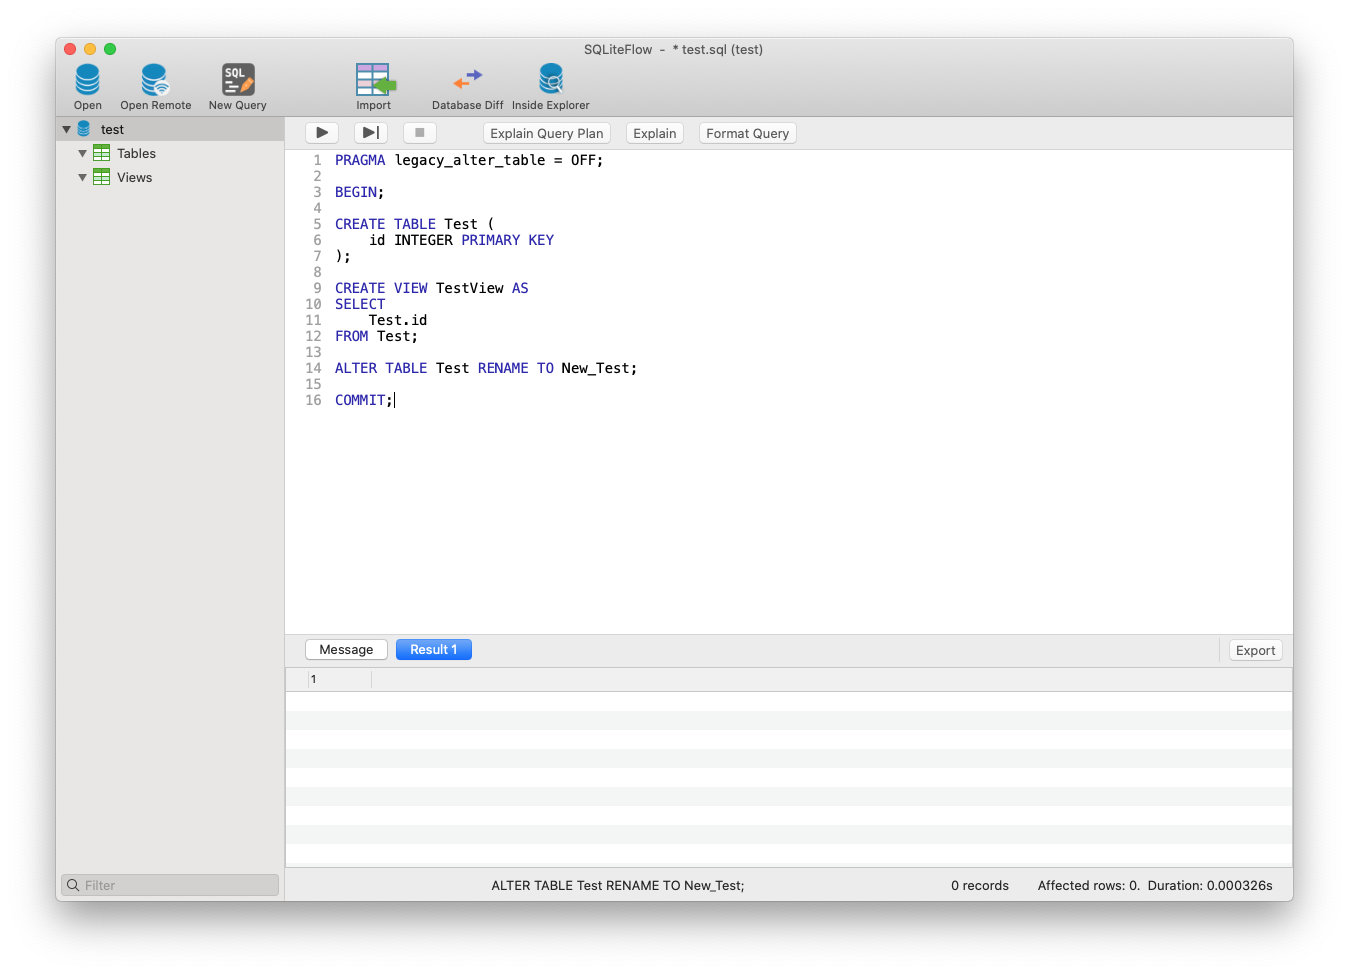Export results with the Export button
The width and height of the screenshot is (1349, 975).
[x=1255, y=649]
